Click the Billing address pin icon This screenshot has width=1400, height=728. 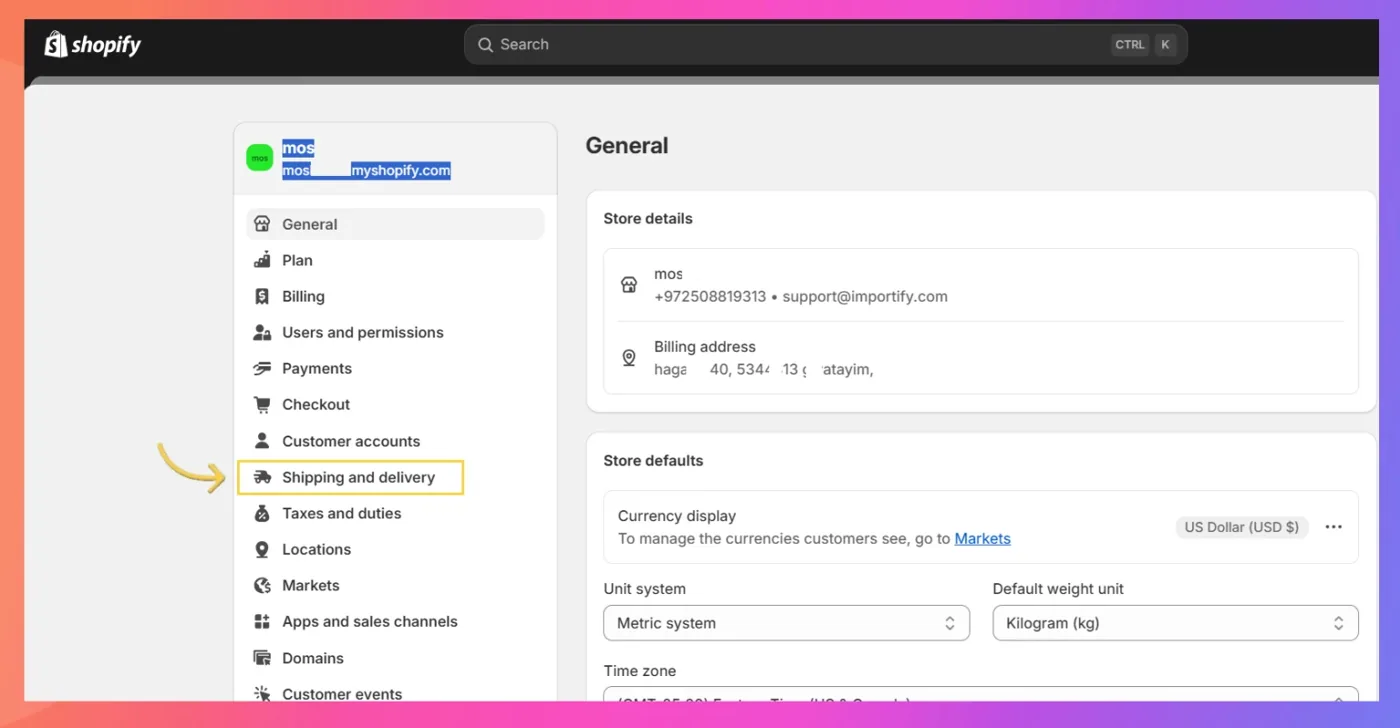point(629,358)
